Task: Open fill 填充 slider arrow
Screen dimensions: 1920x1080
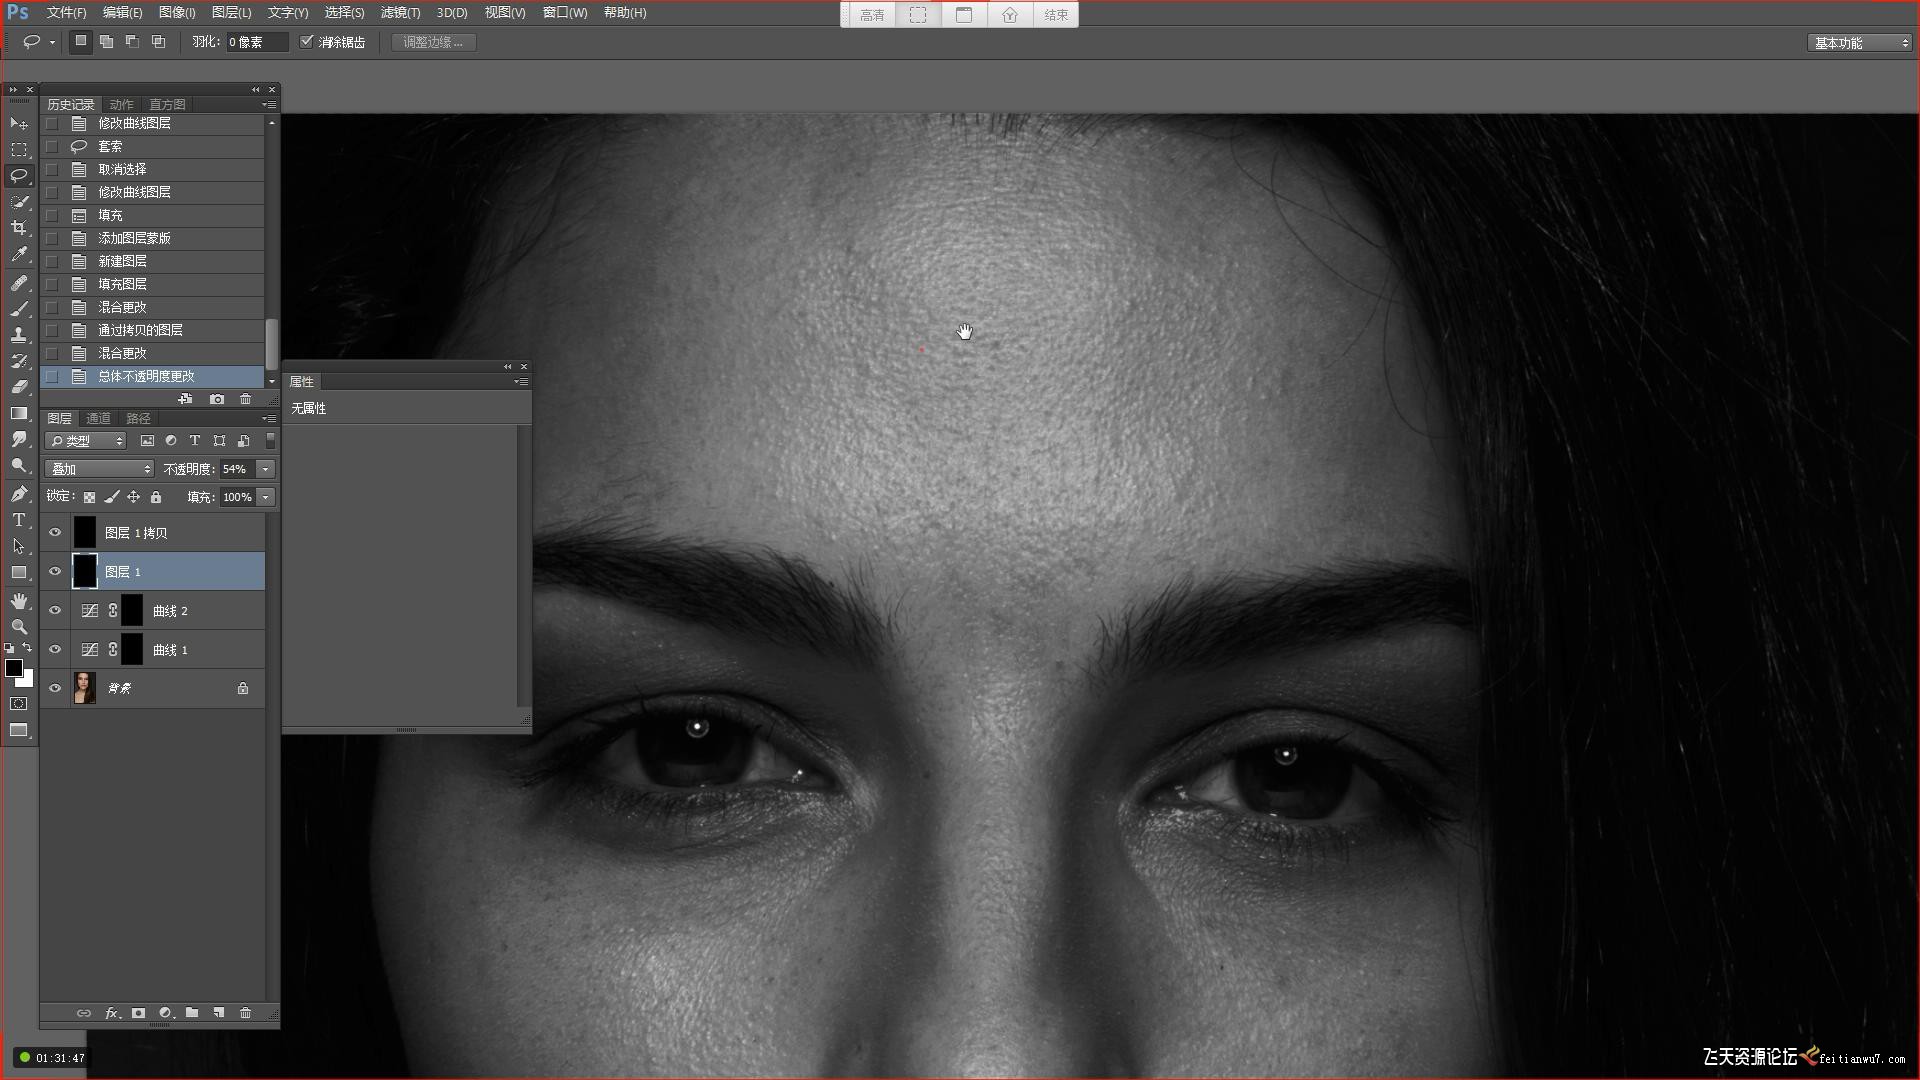Action: click(266, 497)
